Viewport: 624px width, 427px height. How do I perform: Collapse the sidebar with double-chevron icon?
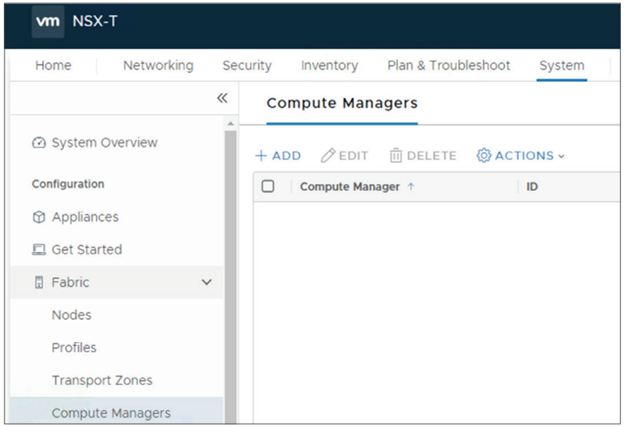pos(222,98)
